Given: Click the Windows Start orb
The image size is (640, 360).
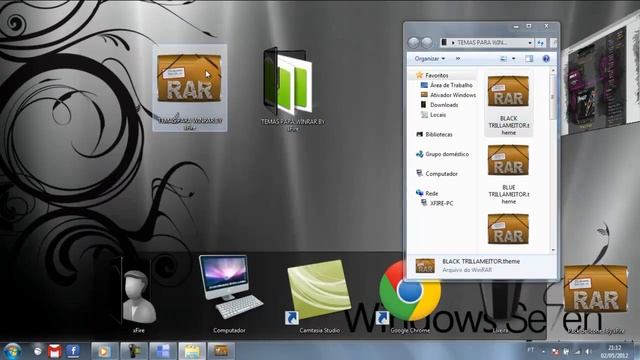Looking at the screenshot, I should 12,351.
